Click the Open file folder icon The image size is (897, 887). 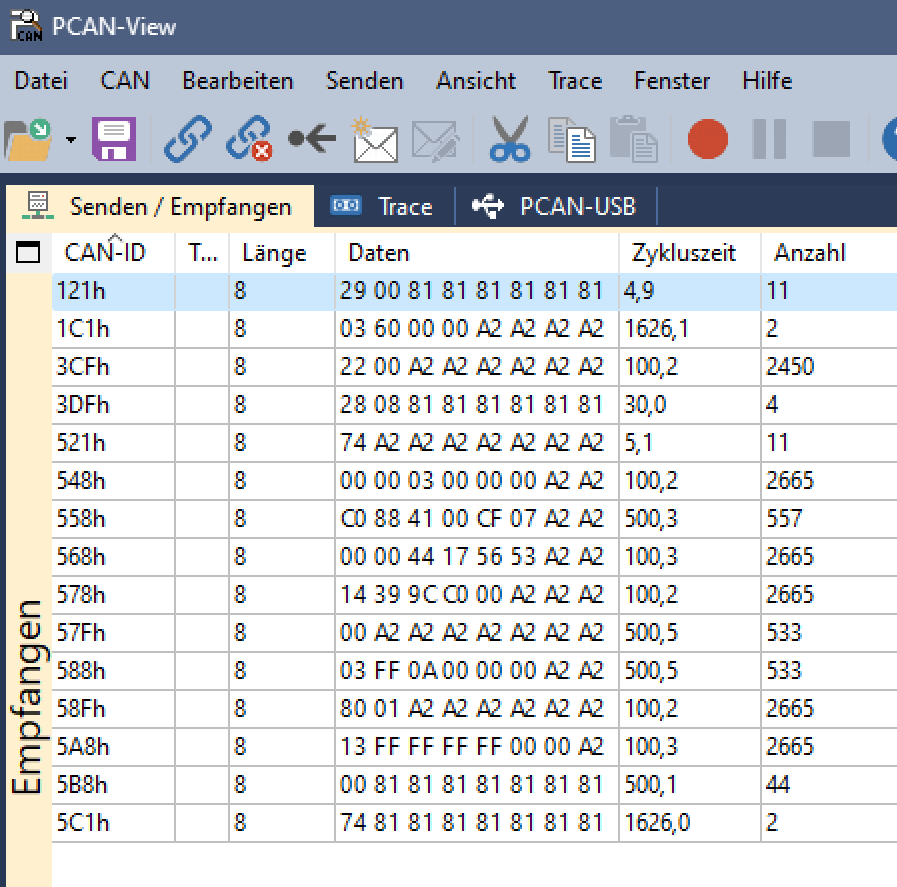pos(28,139)
